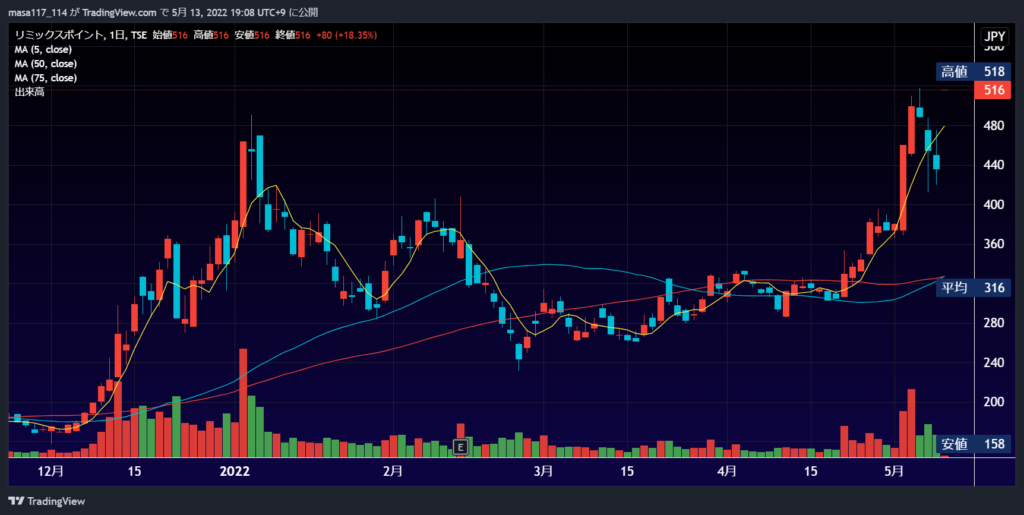Screen dimensions: 1024x515
Task: Click the red 516 current price label
Action: 993,90
